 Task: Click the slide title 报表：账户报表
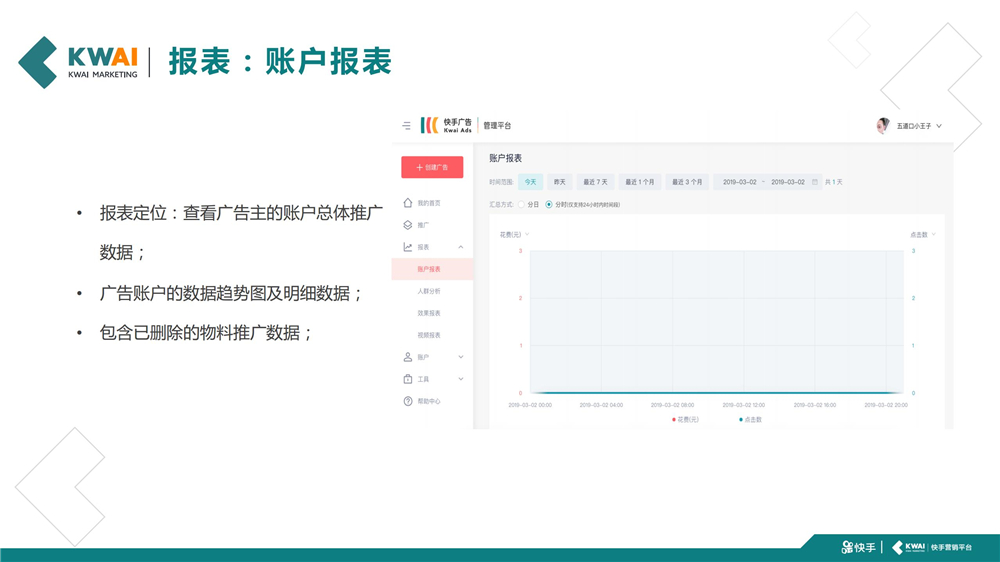coord(280,62)
